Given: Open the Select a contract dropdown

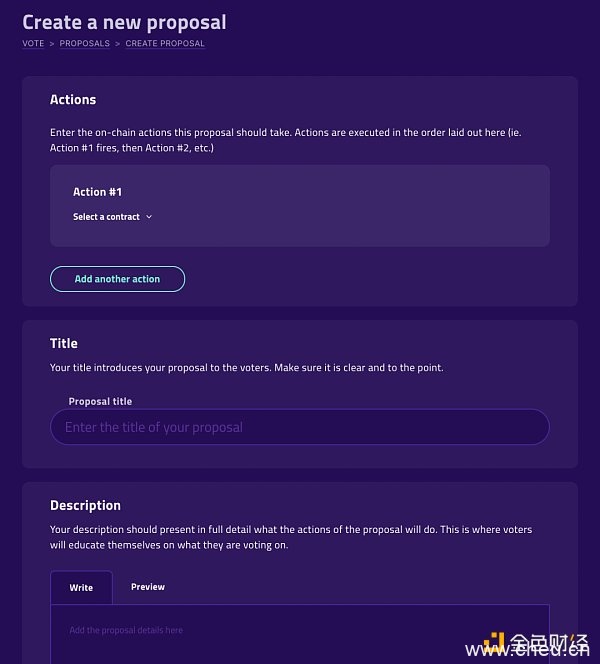Looking at the screenshot, I should point(107,217).
